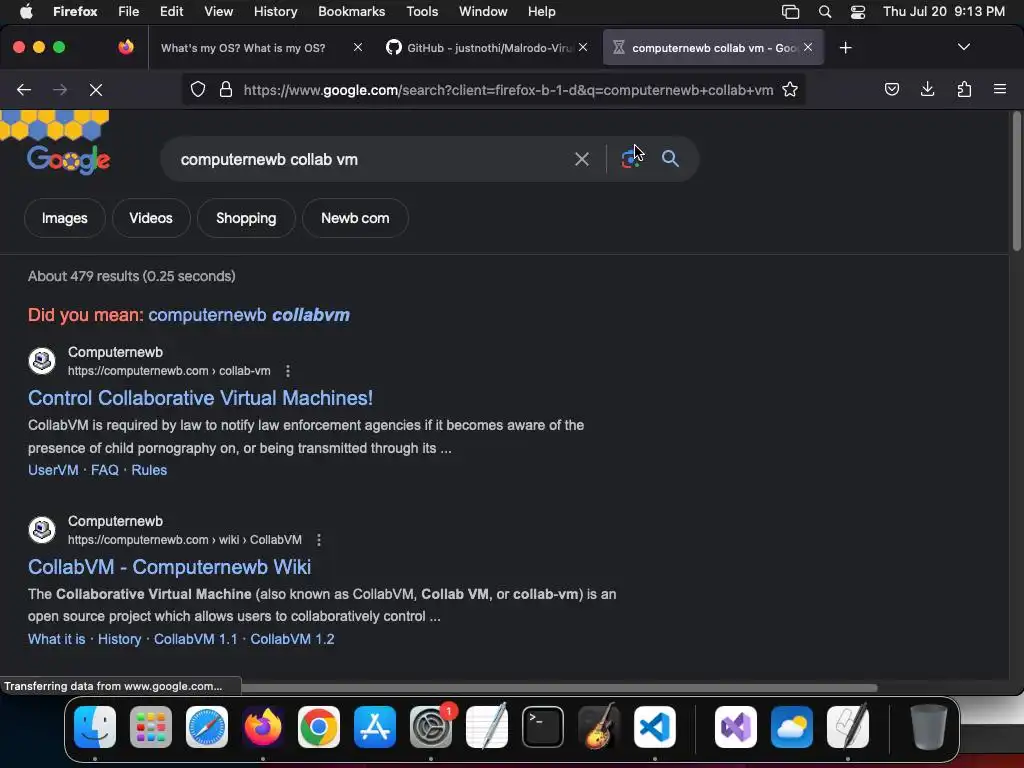Image resolution: width=1024 pixels, height=768 pixels.
Task: Open the extensions puzzle icon
Action: 964,89
